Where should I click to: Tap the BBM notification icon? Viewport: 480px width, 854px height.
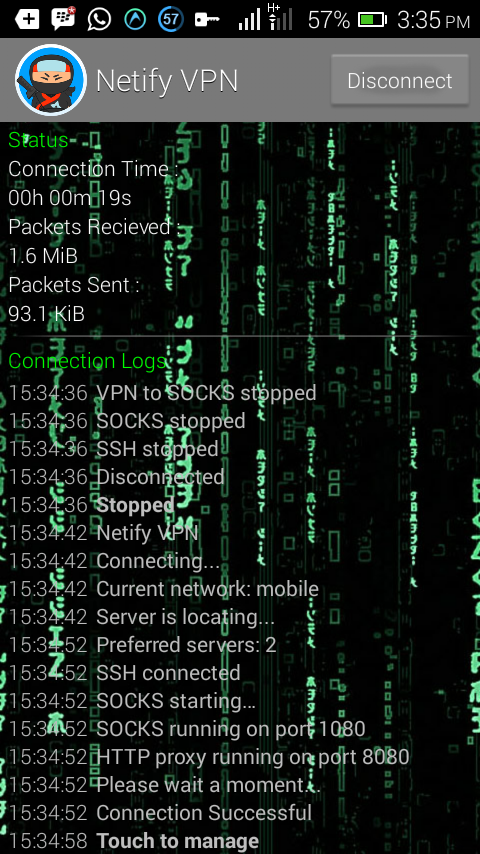point(63,19)
